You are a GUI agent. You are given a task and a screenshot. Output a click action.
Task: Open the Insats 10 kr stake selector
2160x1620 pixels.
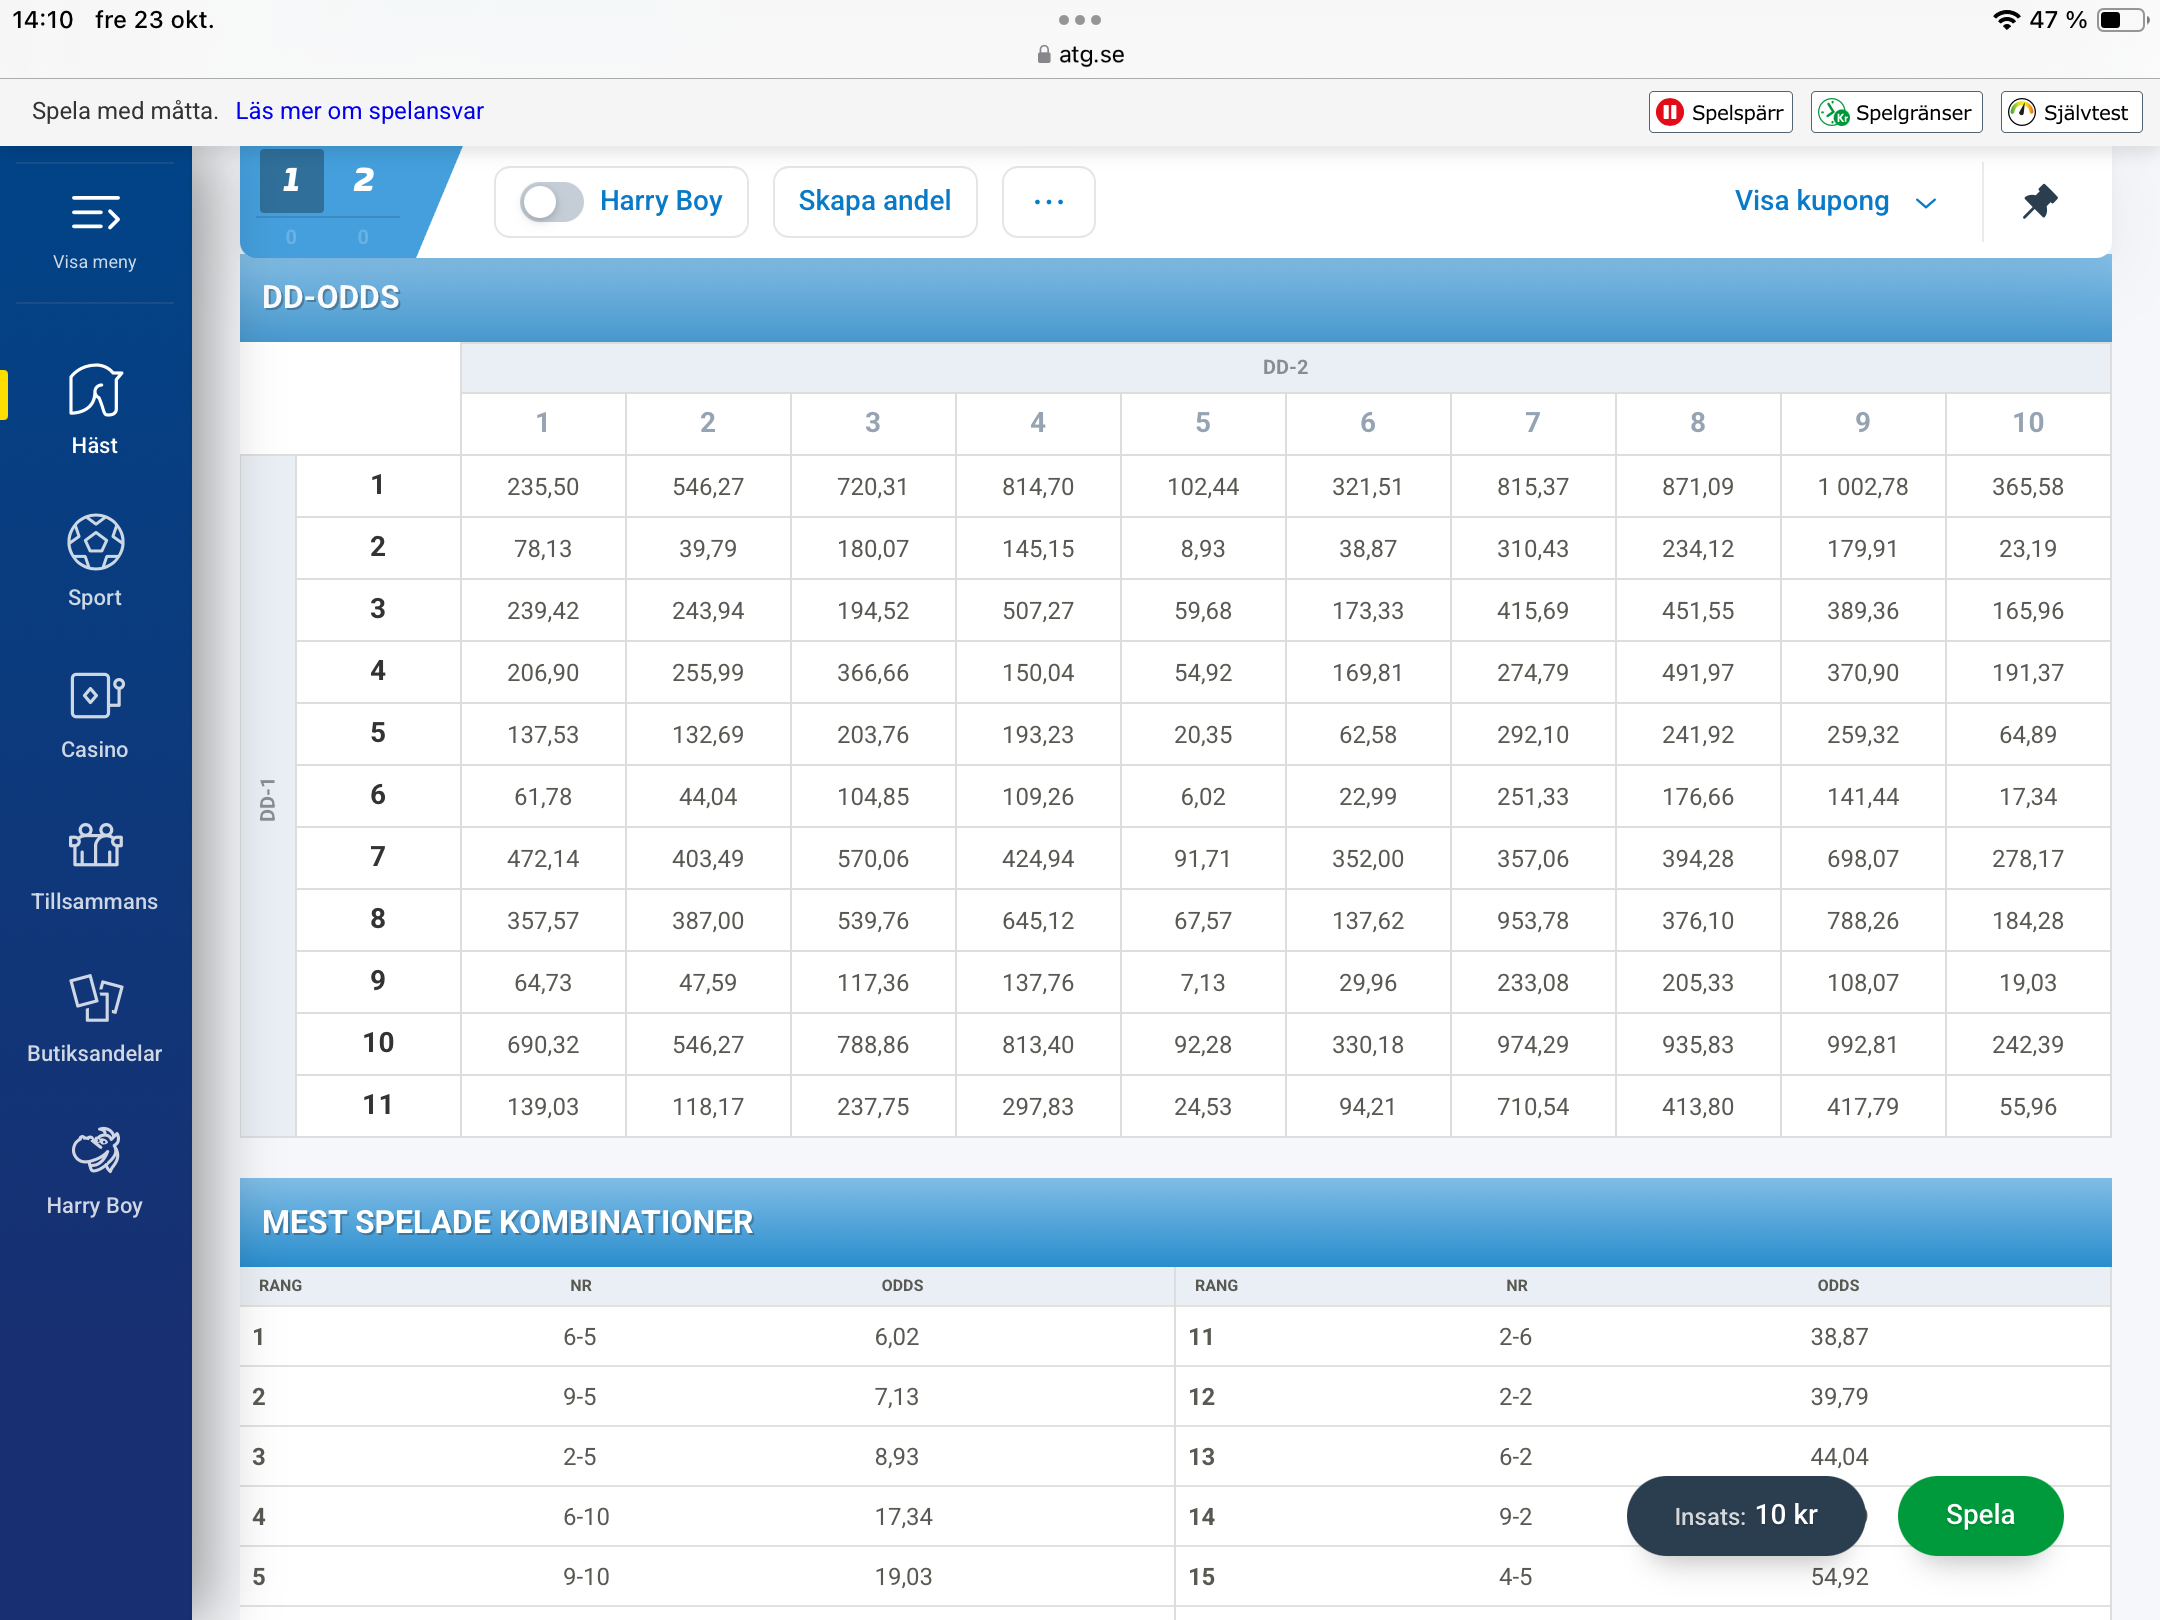coord(1746,1515)
